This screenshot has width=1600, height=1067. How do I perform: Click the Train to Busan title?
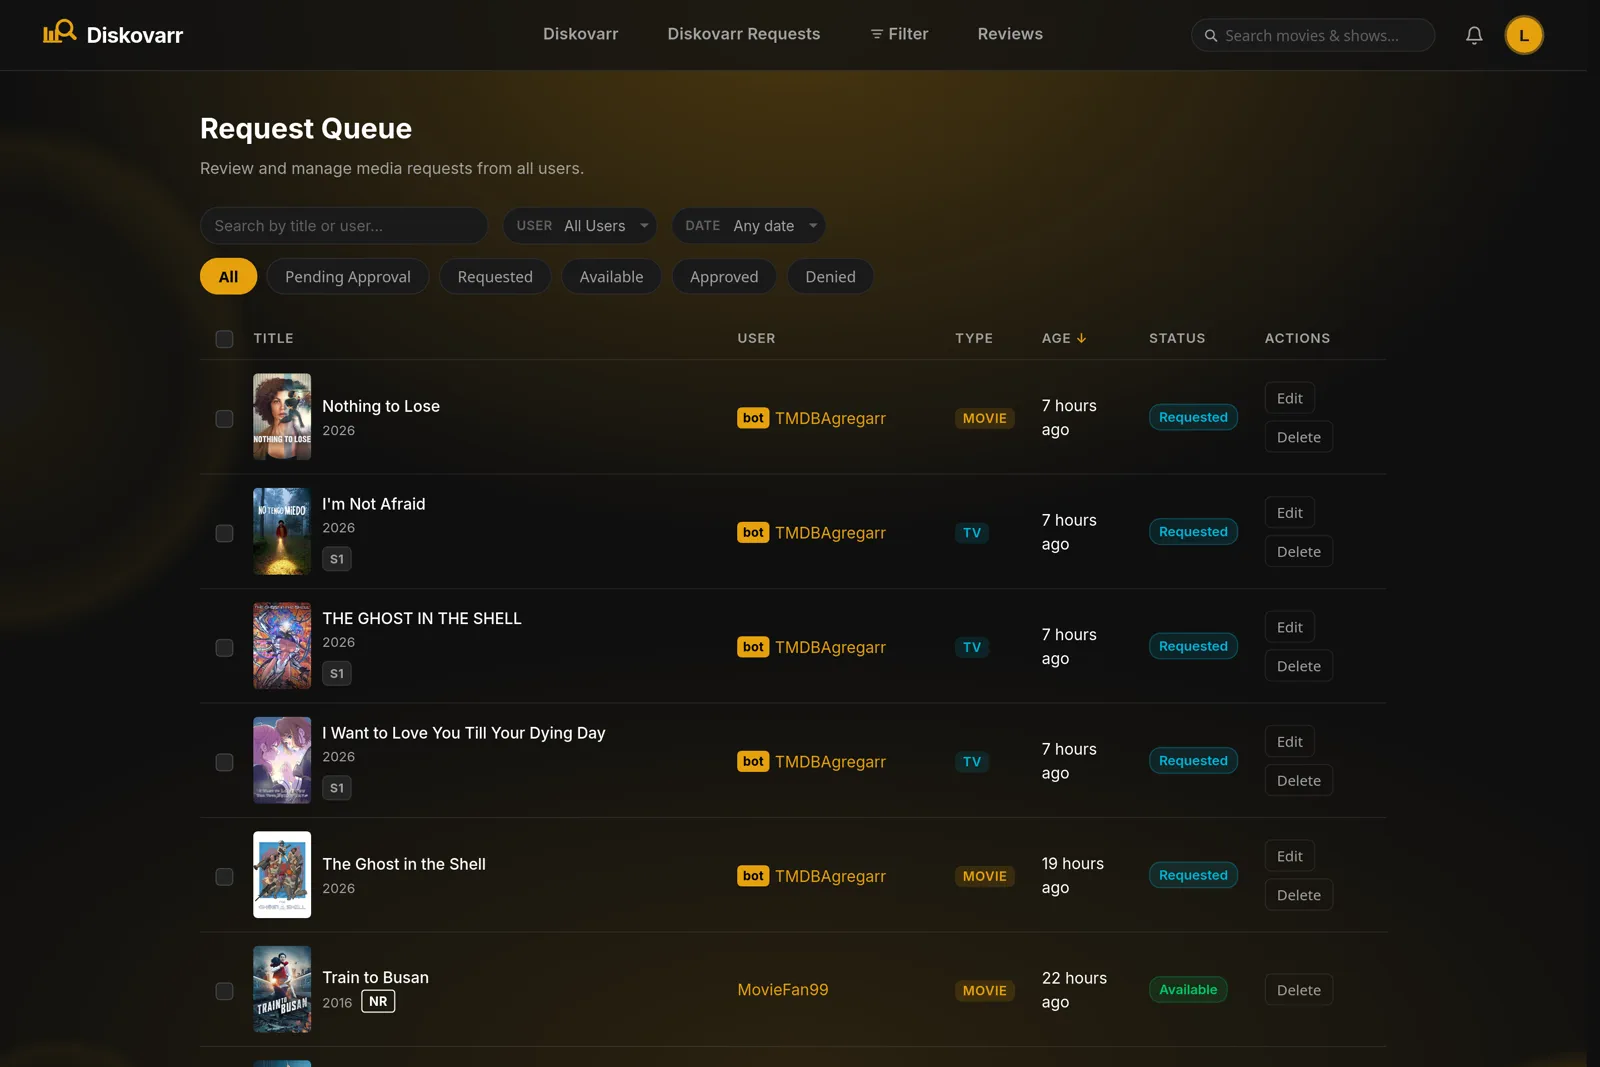tap(375, 977)
